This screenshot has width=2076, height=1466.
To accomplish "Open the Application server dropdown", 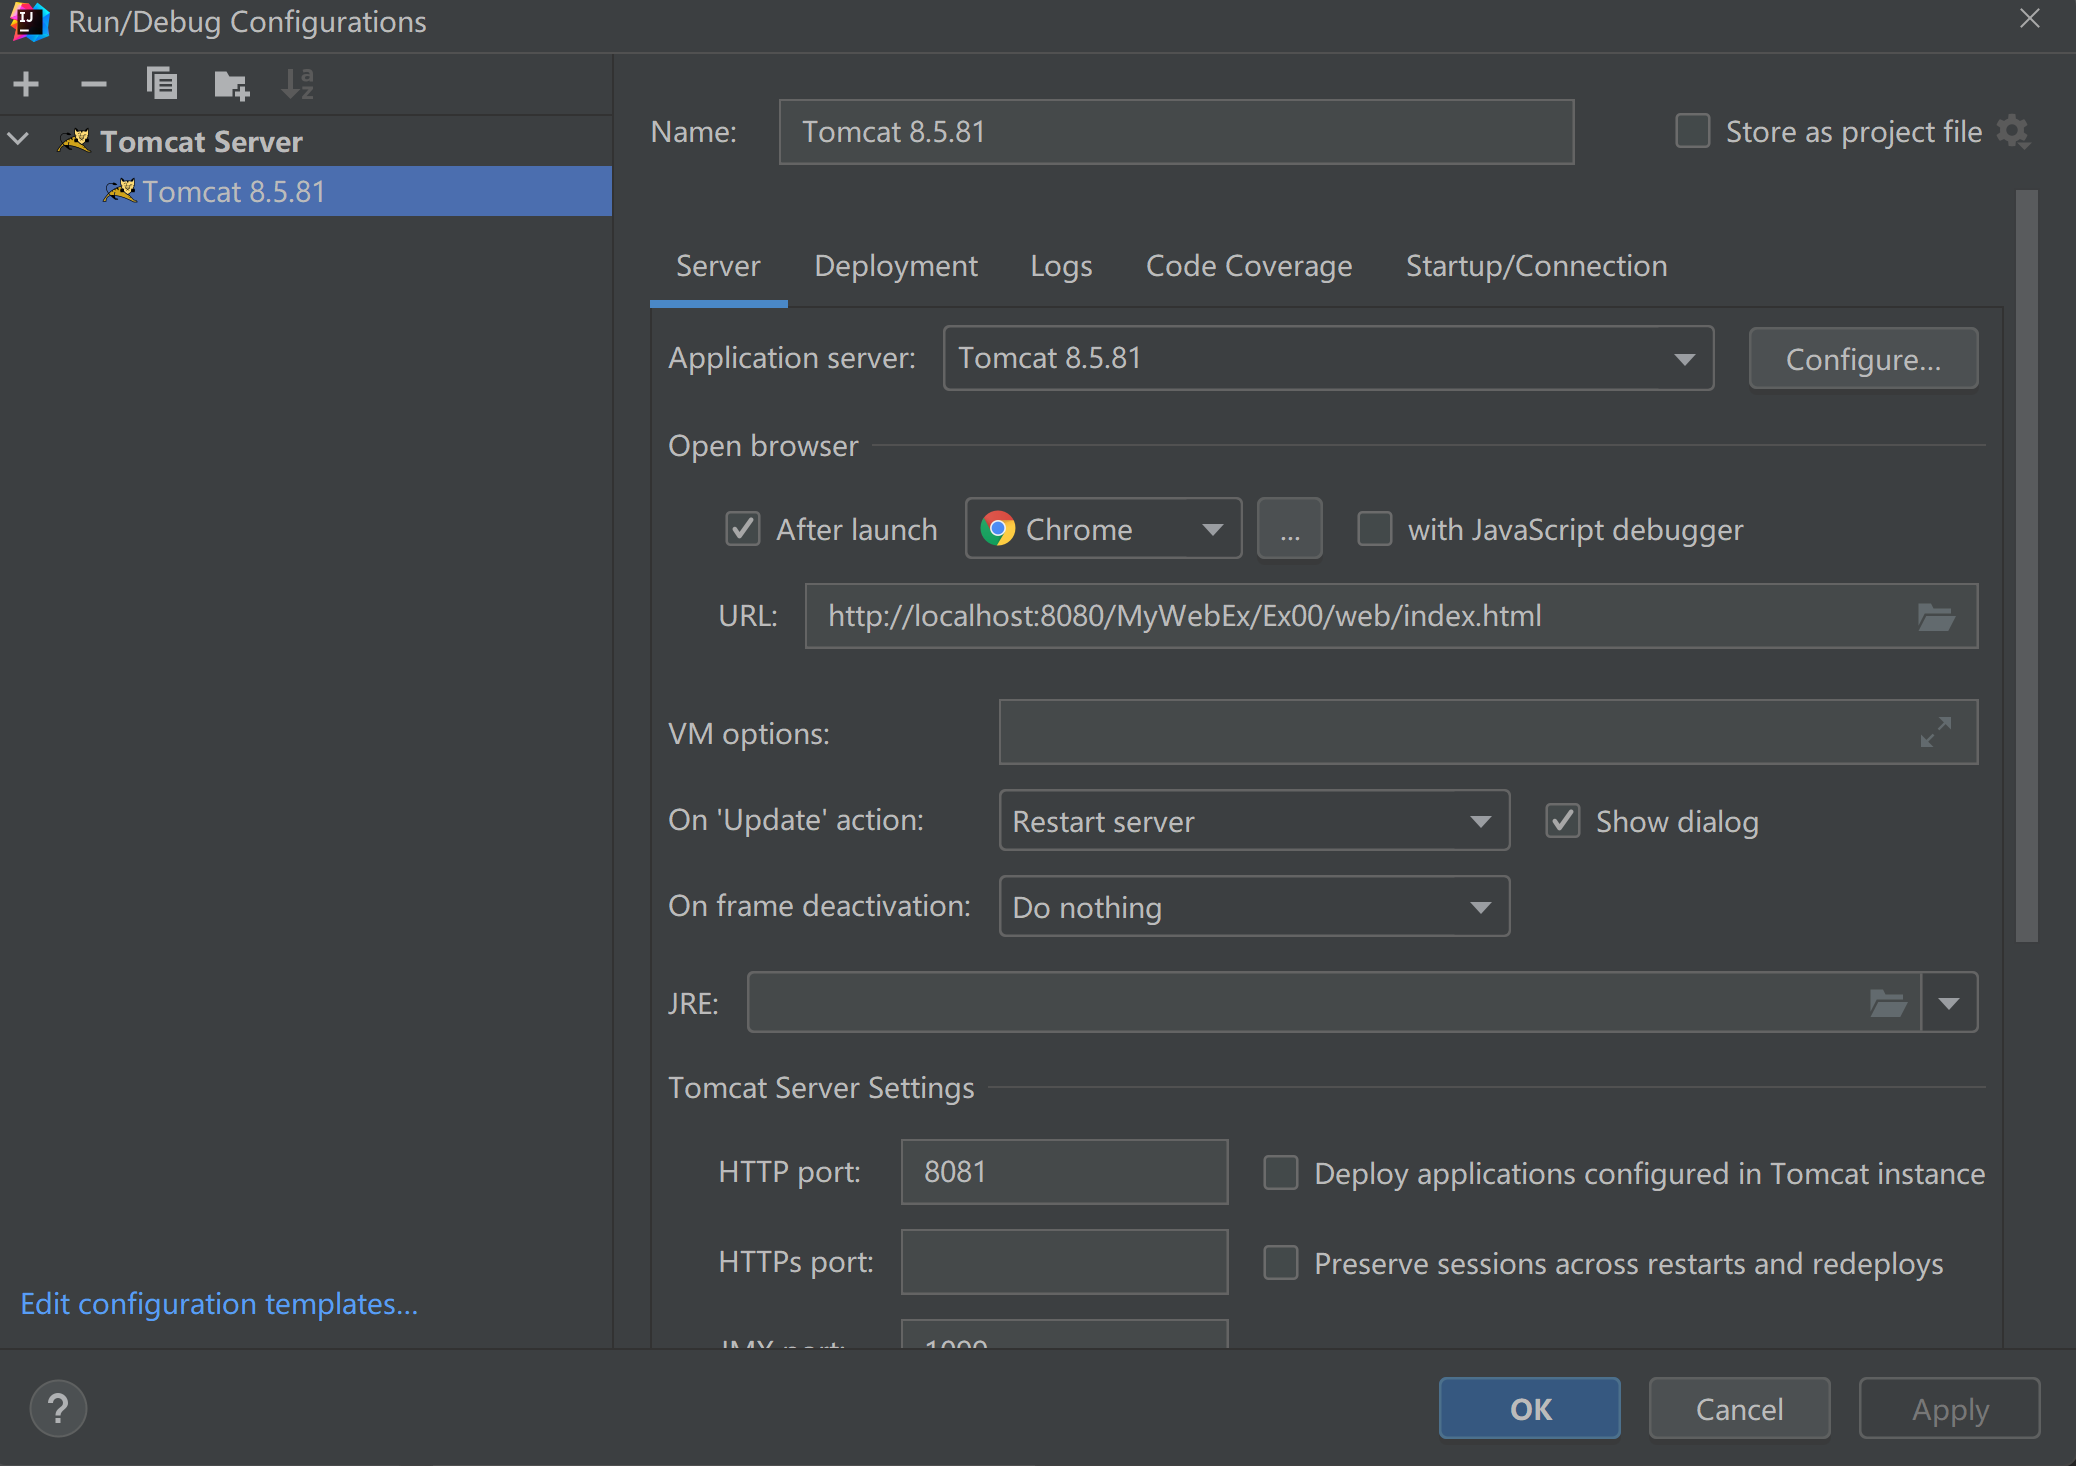I will 1684,358.
